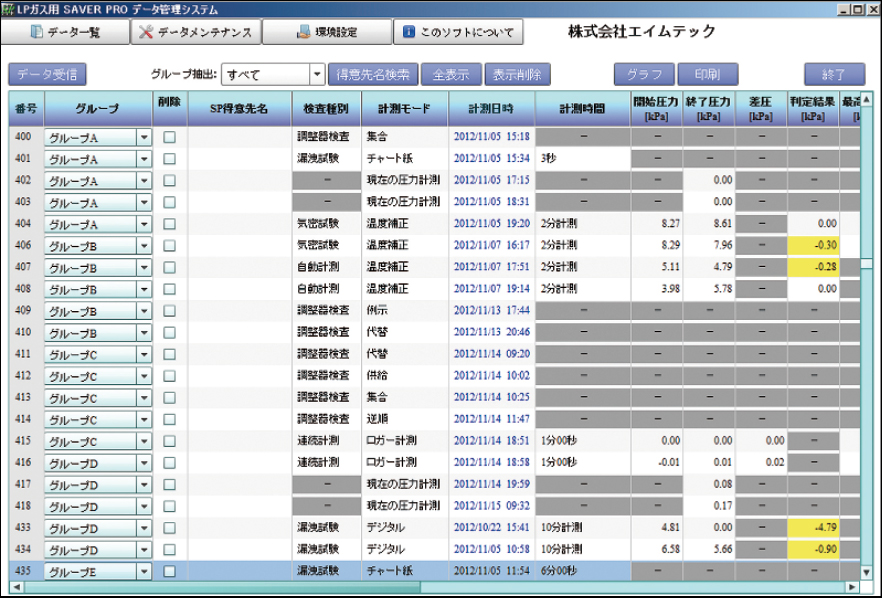Open the group dropdown for row 403
Screen dimensions: 882x598
tap(144, 203)
